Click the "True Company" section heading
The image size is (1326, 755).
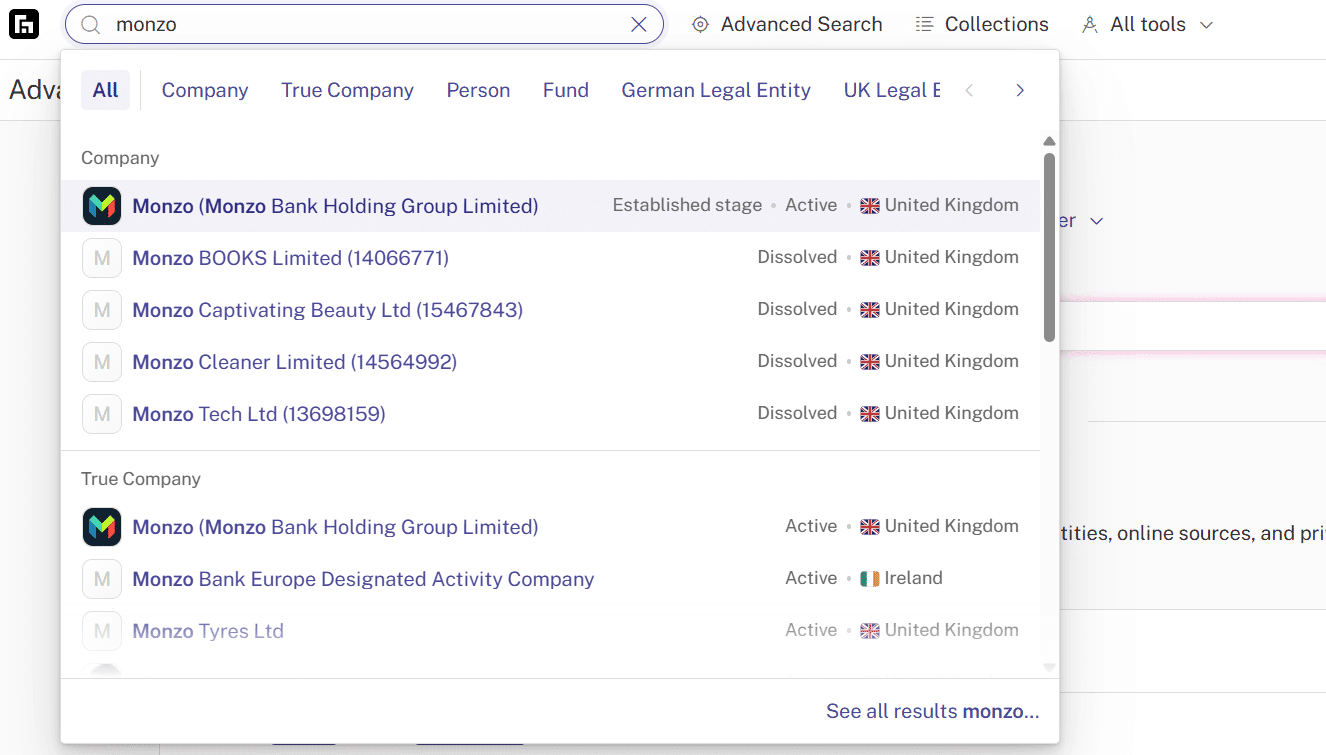[x=141, y=479]
